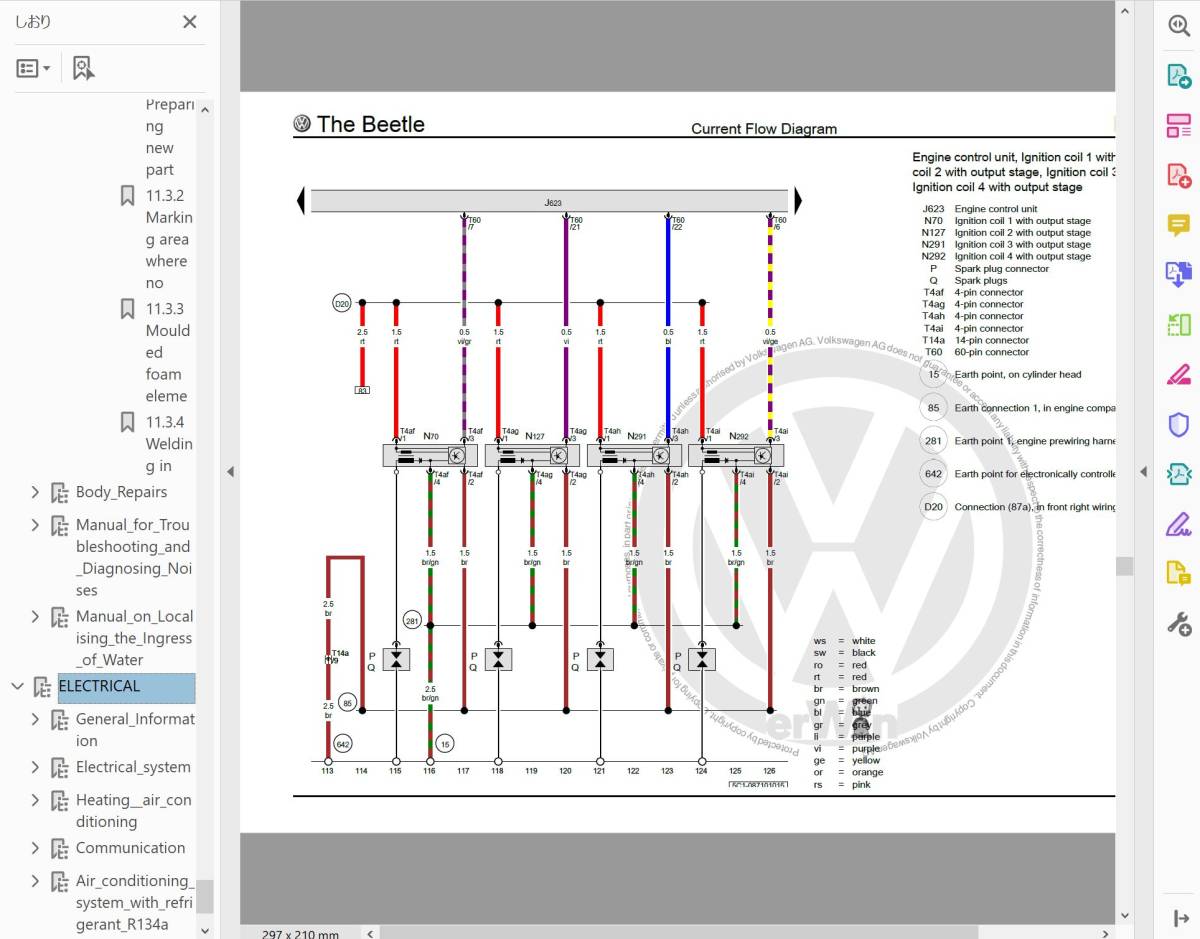
Task: Click the bookmark ribbon icon beside 11.3.4
Action: coord(127,421)
